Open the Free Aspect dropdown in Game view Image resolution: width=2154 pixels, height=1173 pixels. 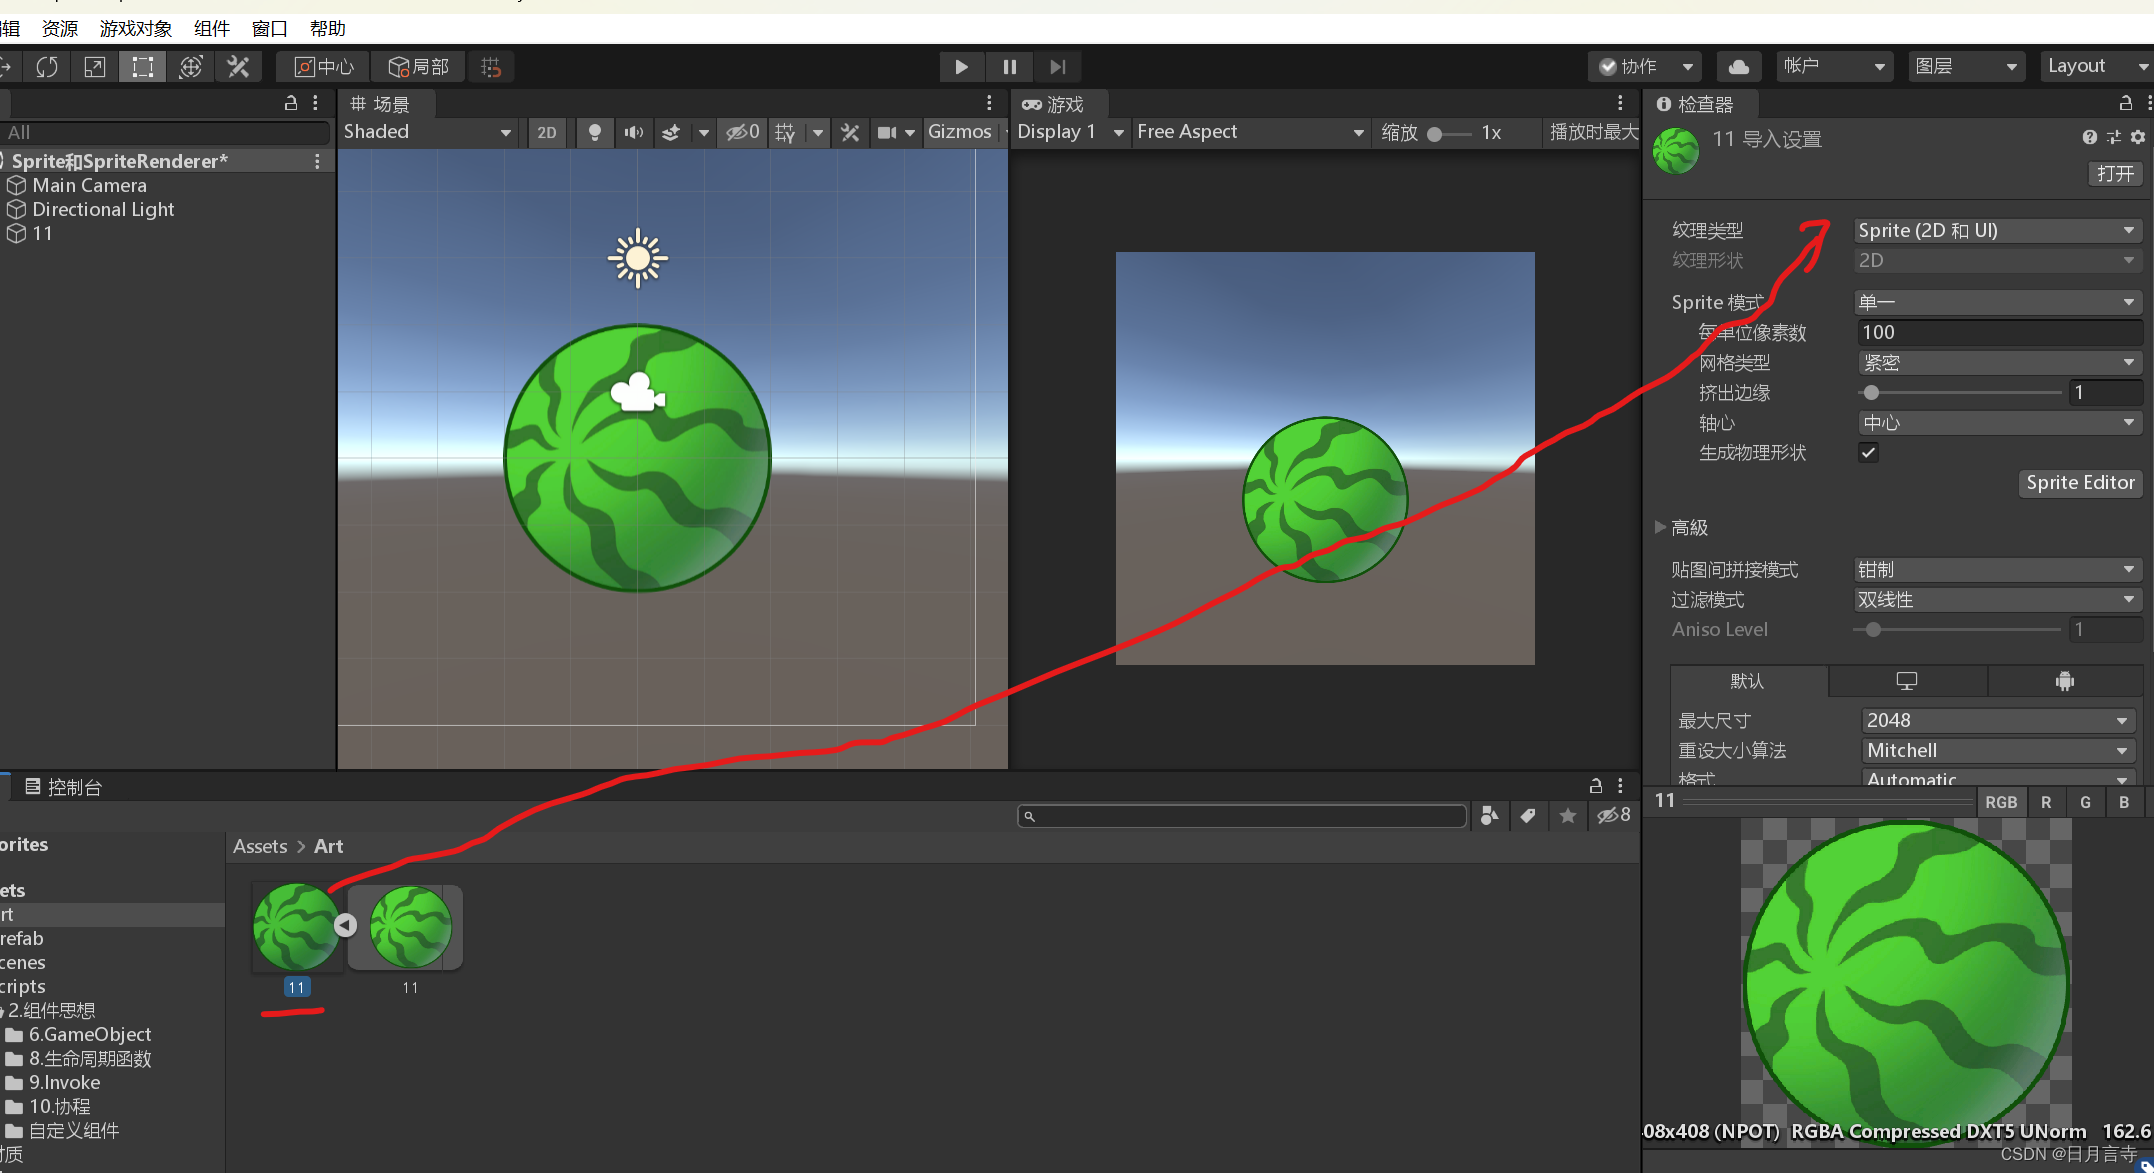tap(1248, 132)
